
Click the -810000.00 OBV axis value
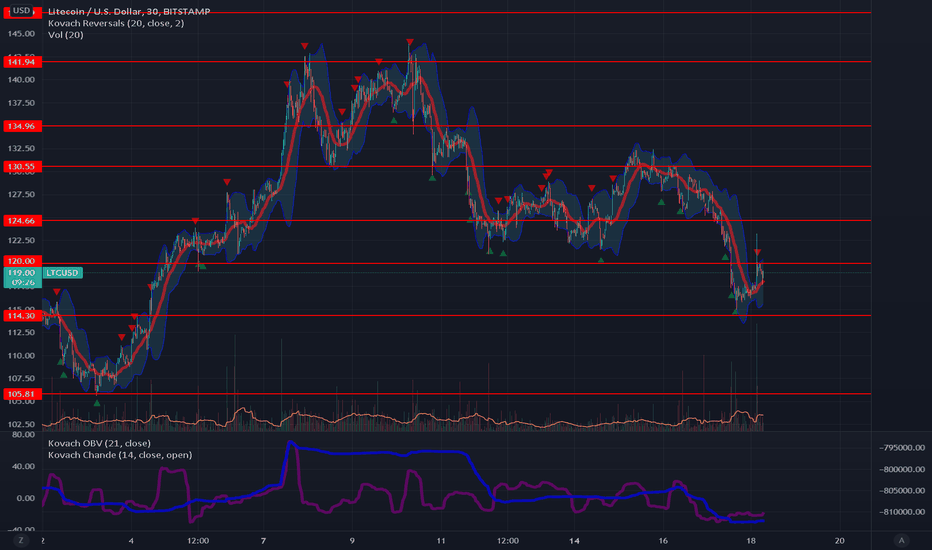click(902, 512)
